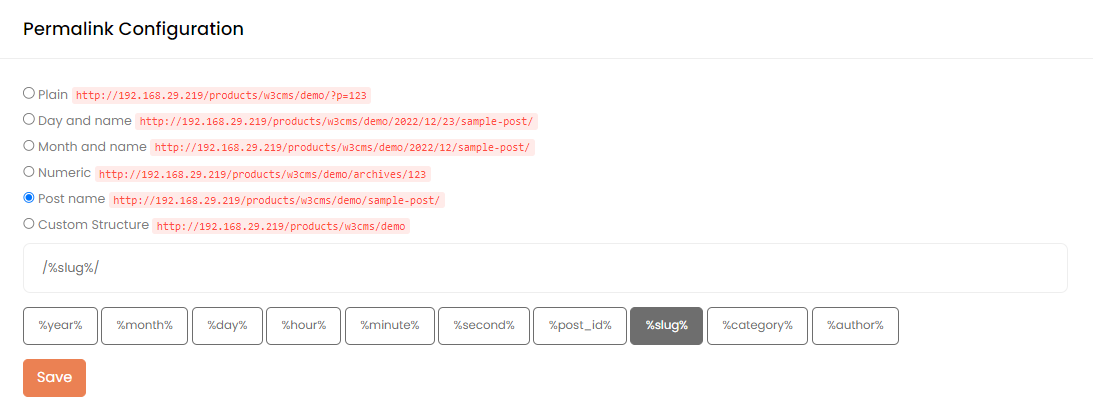1093x420 pixels.
Task: Select the Plain permalink radio button
Action: (x=29, y=93)
